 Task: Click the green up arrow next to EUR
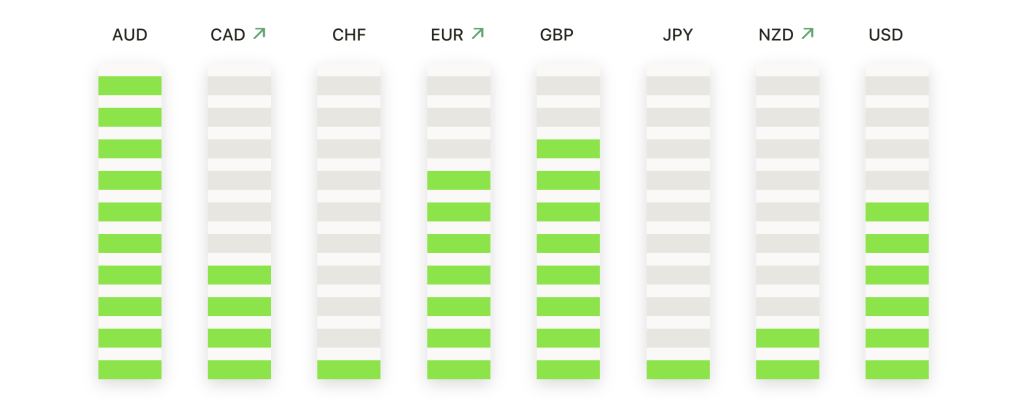point(477,33)
